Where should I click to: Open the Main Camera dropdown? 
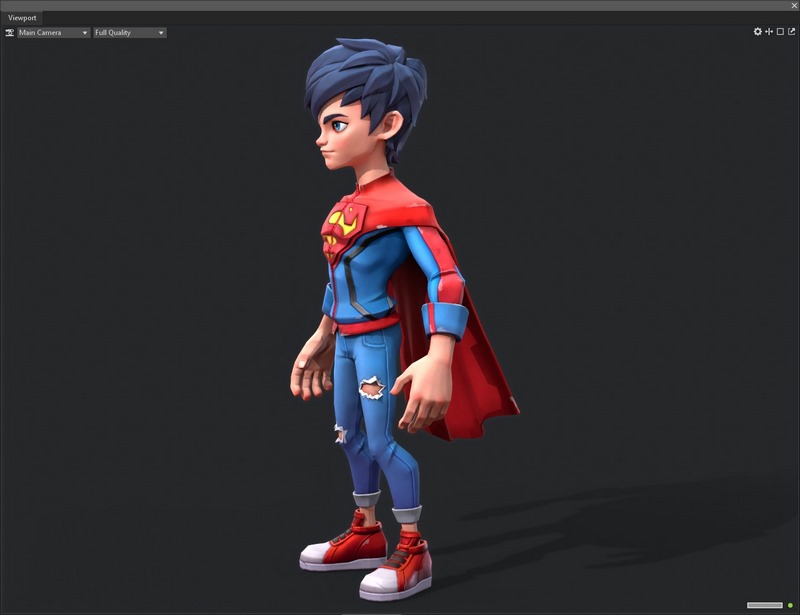point(54,33)
